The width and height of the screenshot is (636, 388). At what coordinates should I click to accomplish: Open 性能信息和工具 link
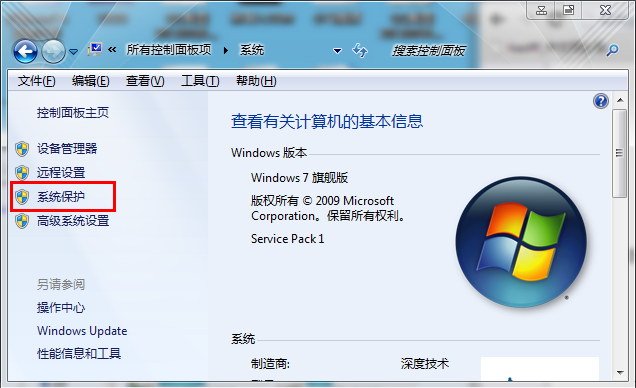tap(79, 354)
